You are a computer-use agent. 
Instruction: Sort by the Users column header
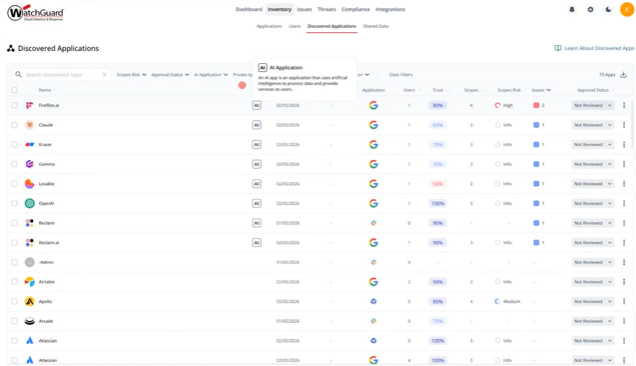click(x=412, y=90)
